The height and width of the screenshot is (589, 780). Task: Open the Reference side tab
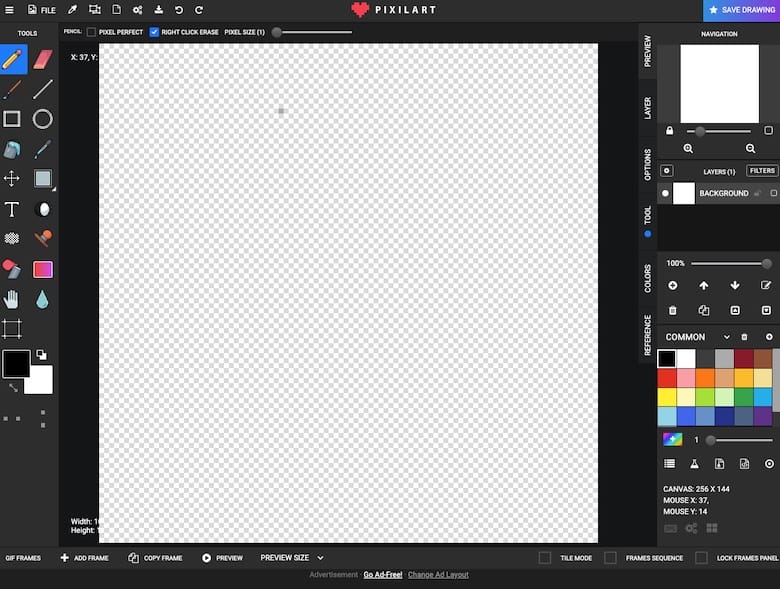(x=647, y=335)
